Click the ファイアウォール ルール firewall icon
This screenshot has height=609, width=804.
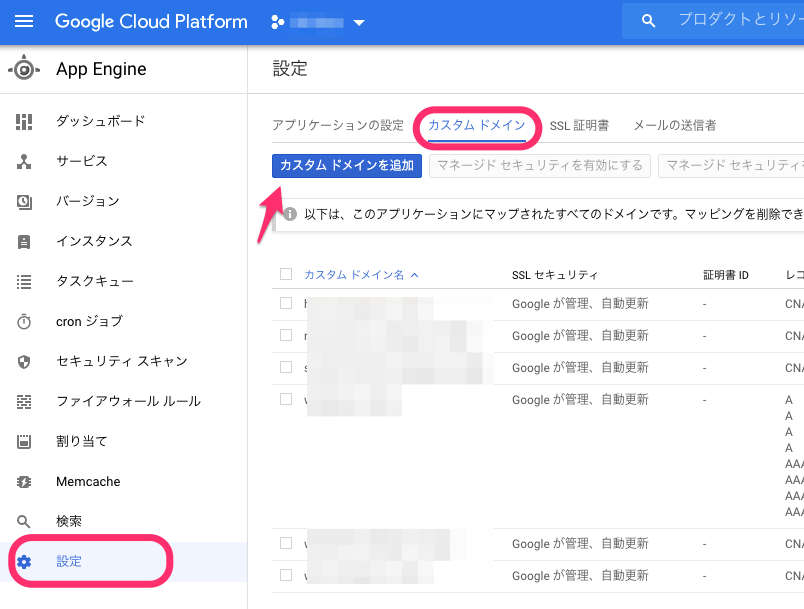tap(24, 401)
